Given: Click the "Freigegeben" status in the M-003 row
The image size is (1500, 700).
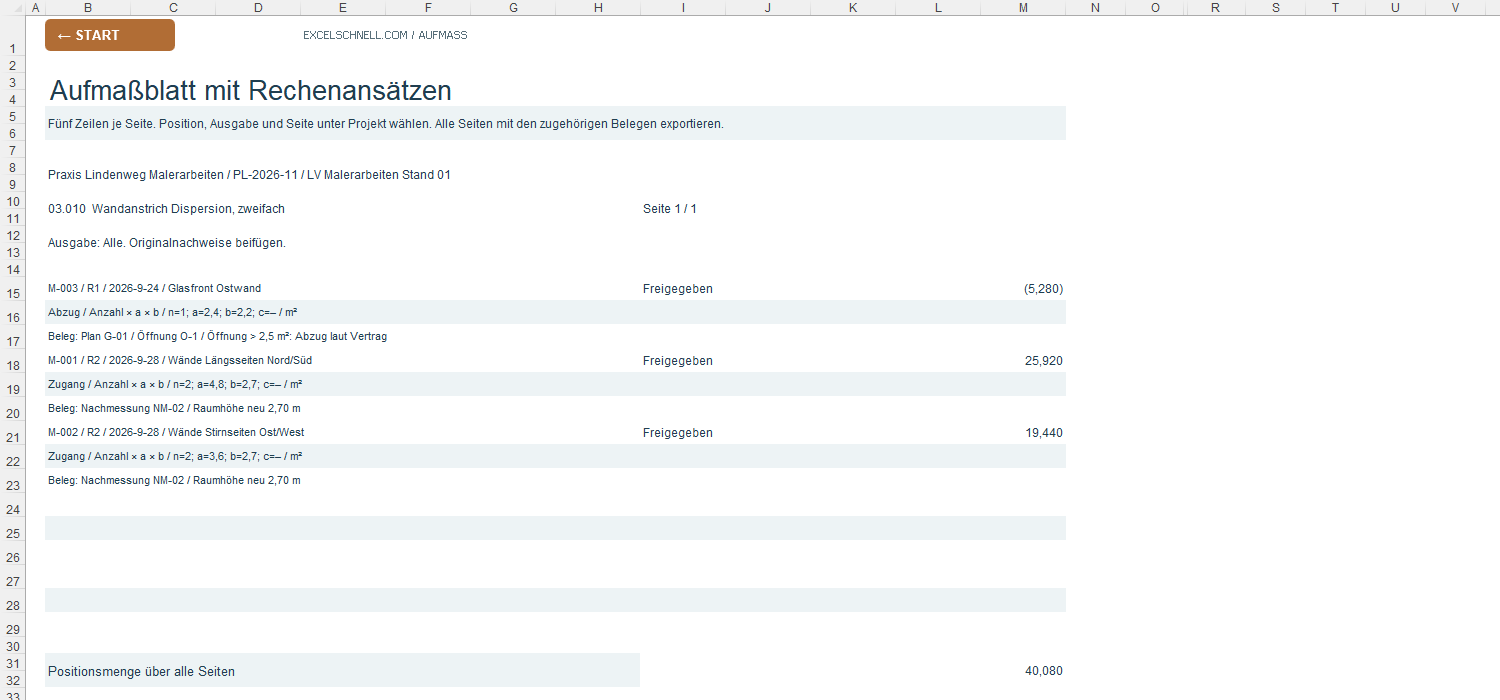Looking at the screenshot, I should [x=678, y=289].
